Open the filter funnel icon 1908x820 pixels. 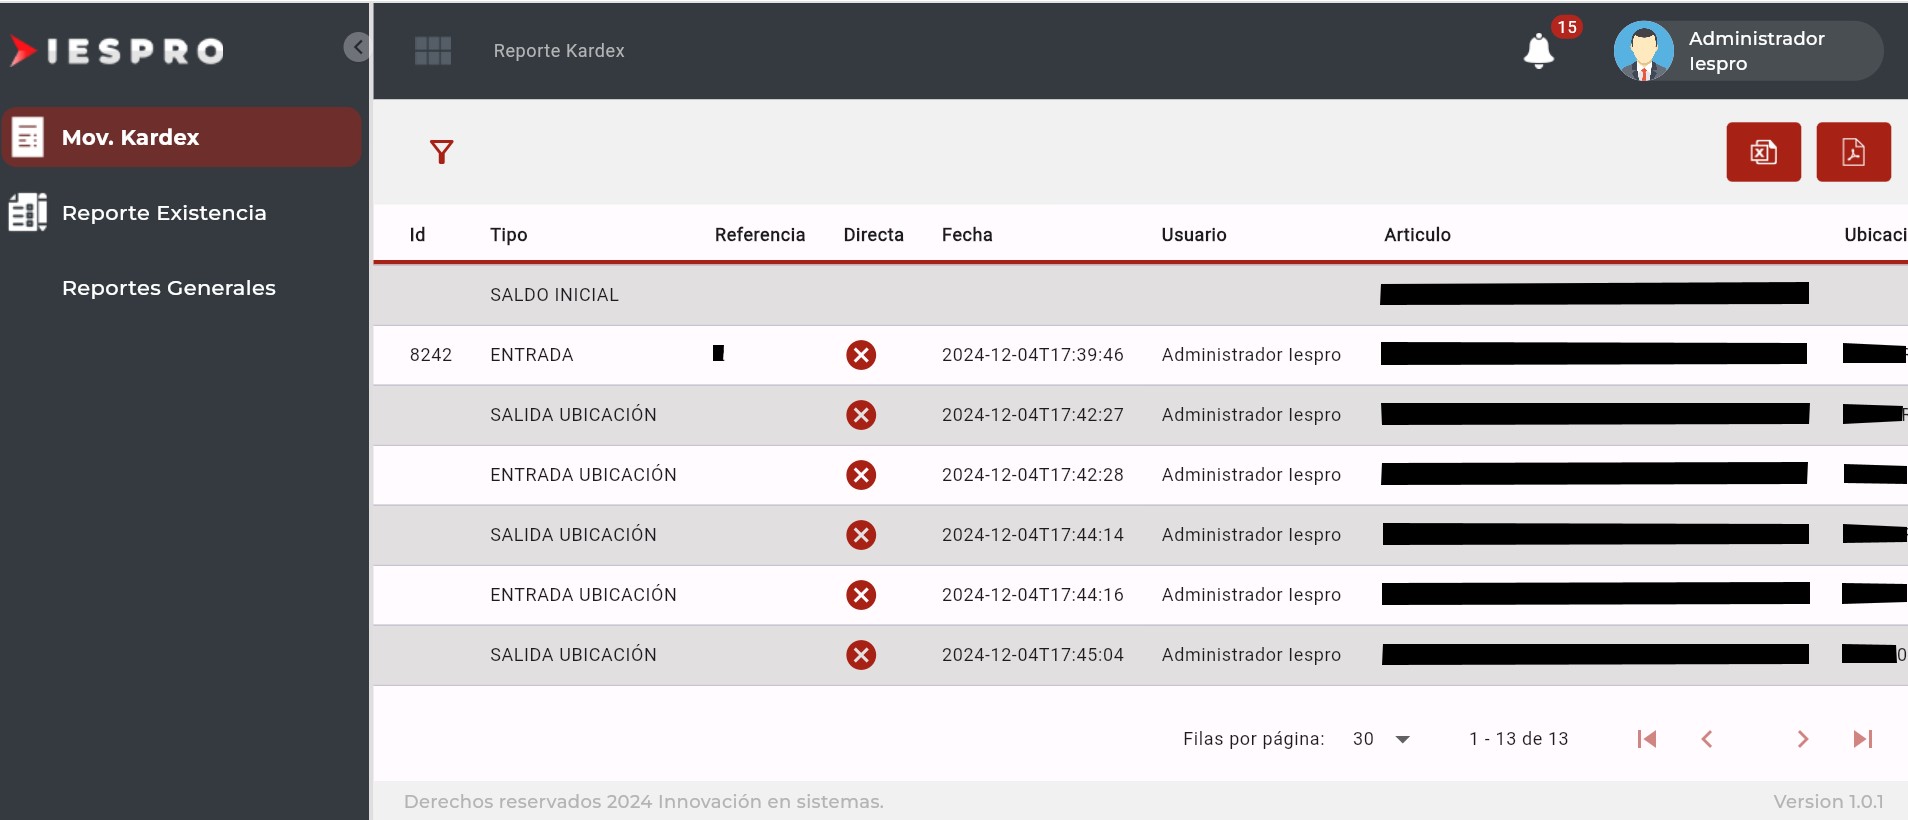click(441, 152)
